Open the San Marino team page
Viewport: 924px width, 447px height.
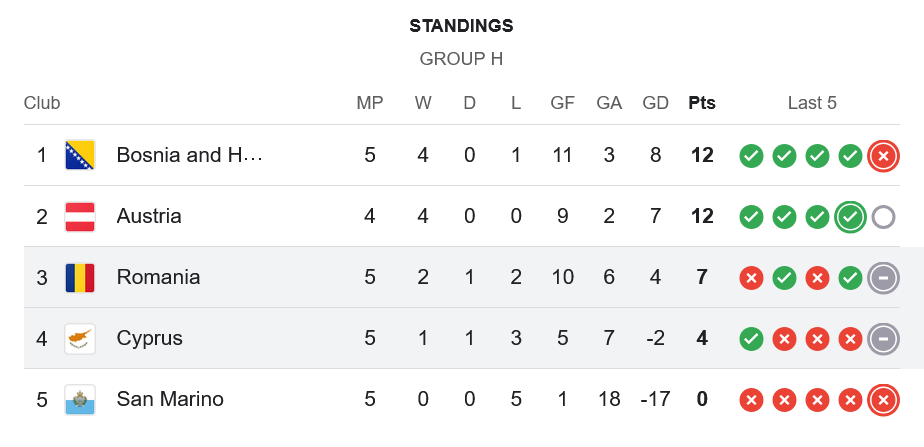(x=170, y=399)
